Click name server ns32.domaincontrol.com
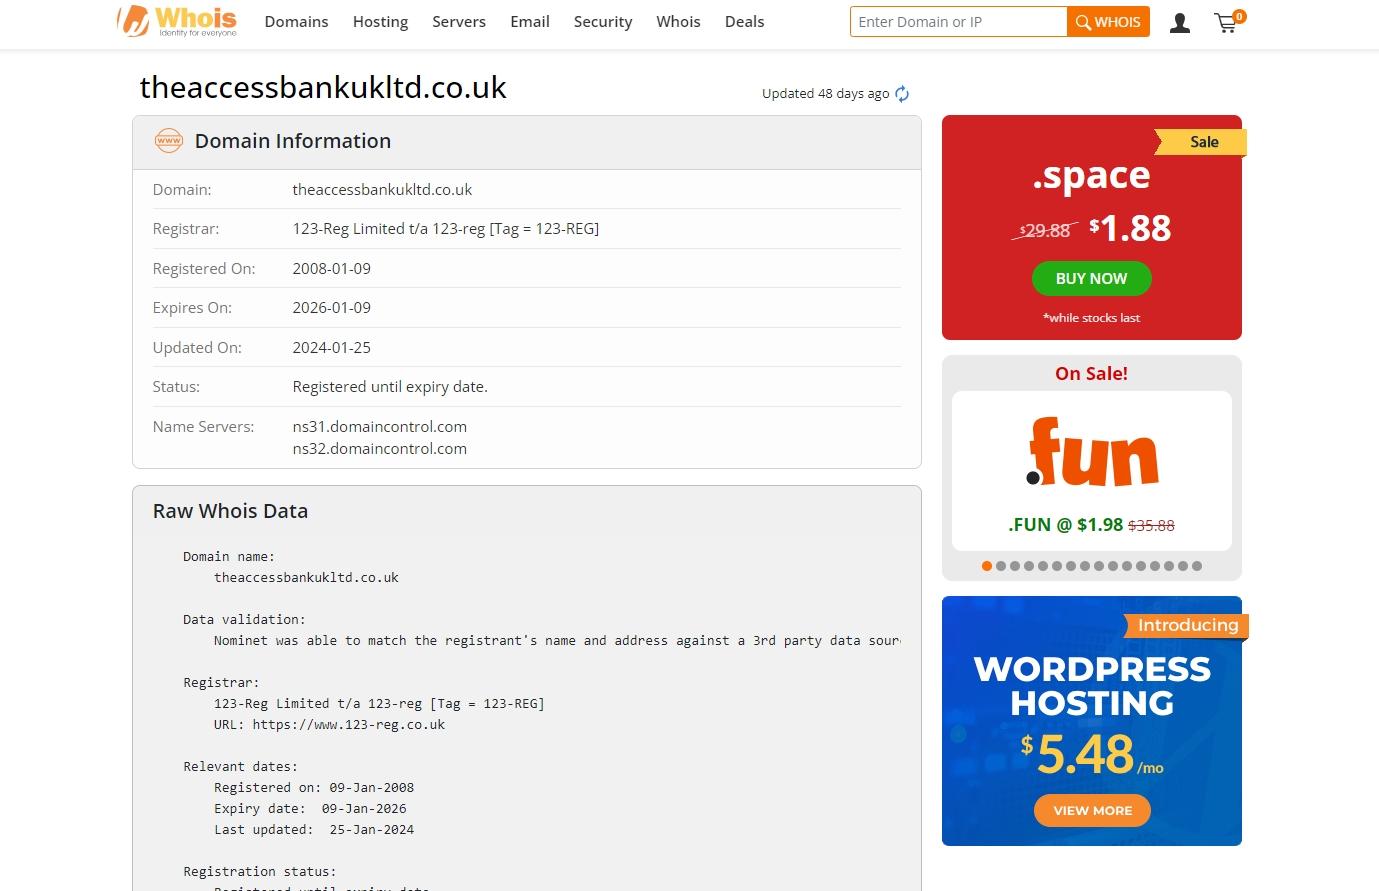The image size is (1379, 891). click(x=379, y=449)
